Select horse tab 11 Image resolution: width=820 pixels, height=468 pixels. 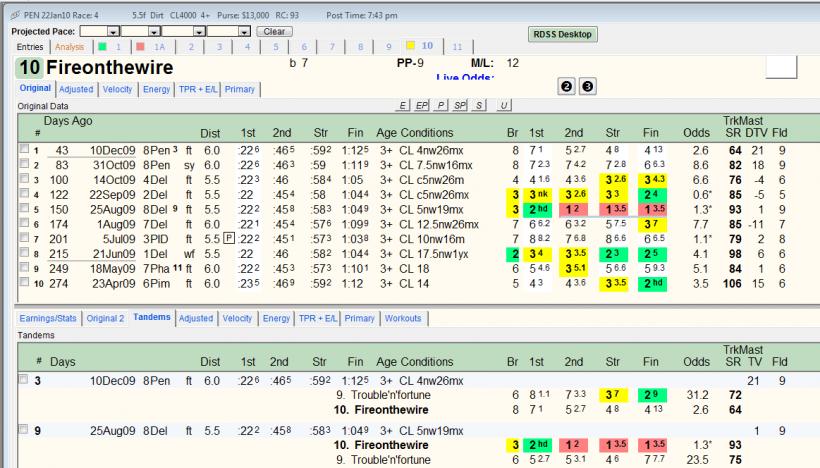coord(458,47)
